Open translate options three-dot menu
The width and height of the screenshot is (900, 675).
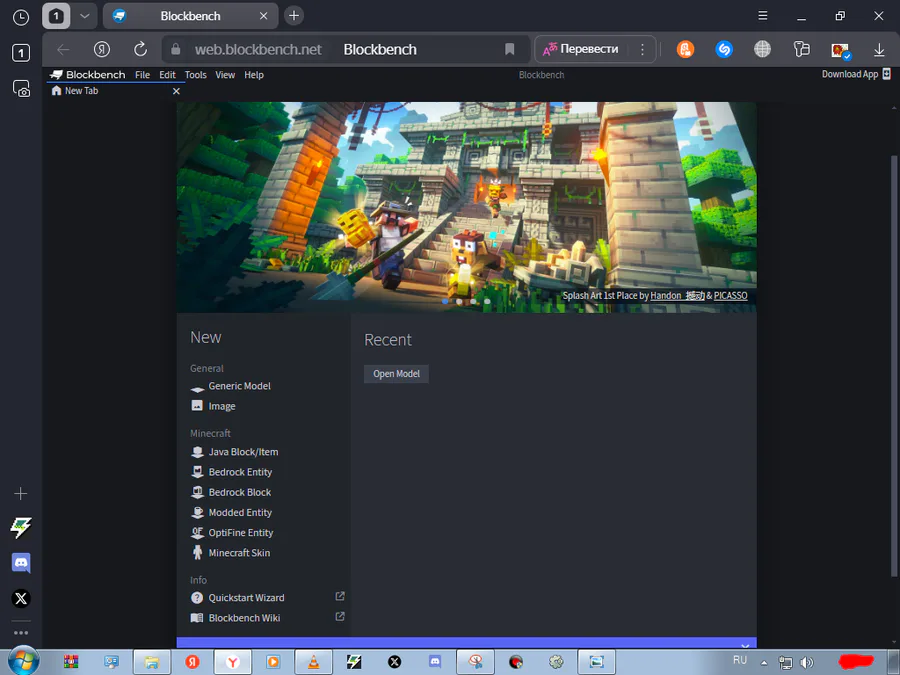[642, 49]
